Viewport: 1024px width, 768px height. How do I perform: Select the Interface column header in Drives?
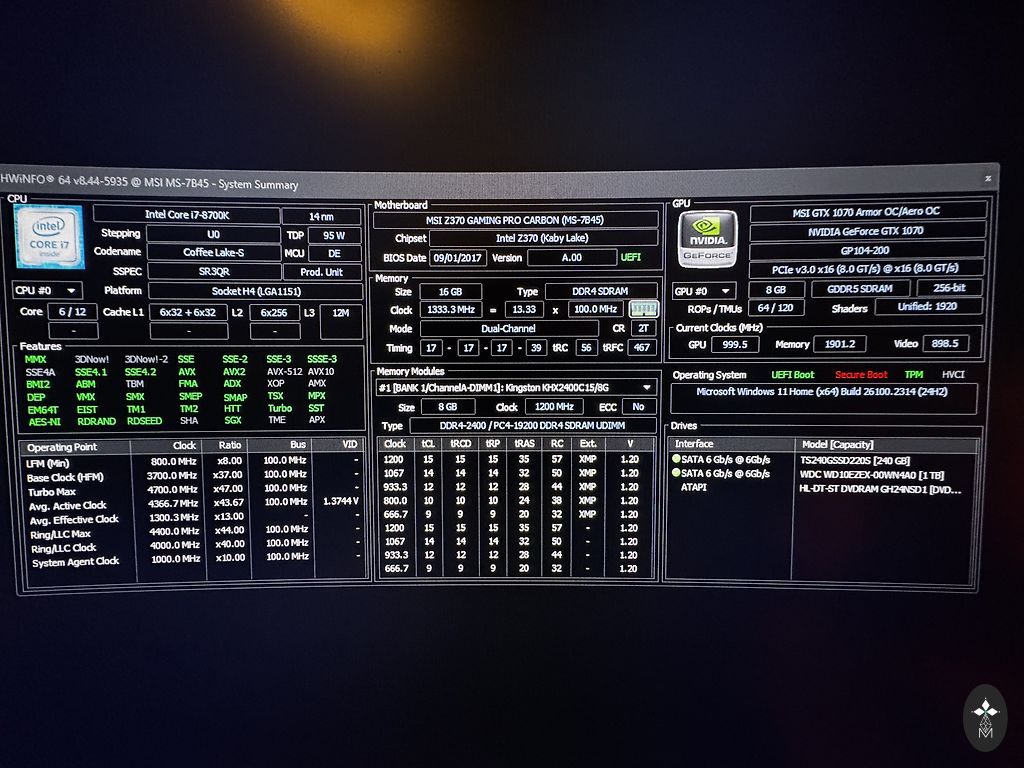[696, 444]
